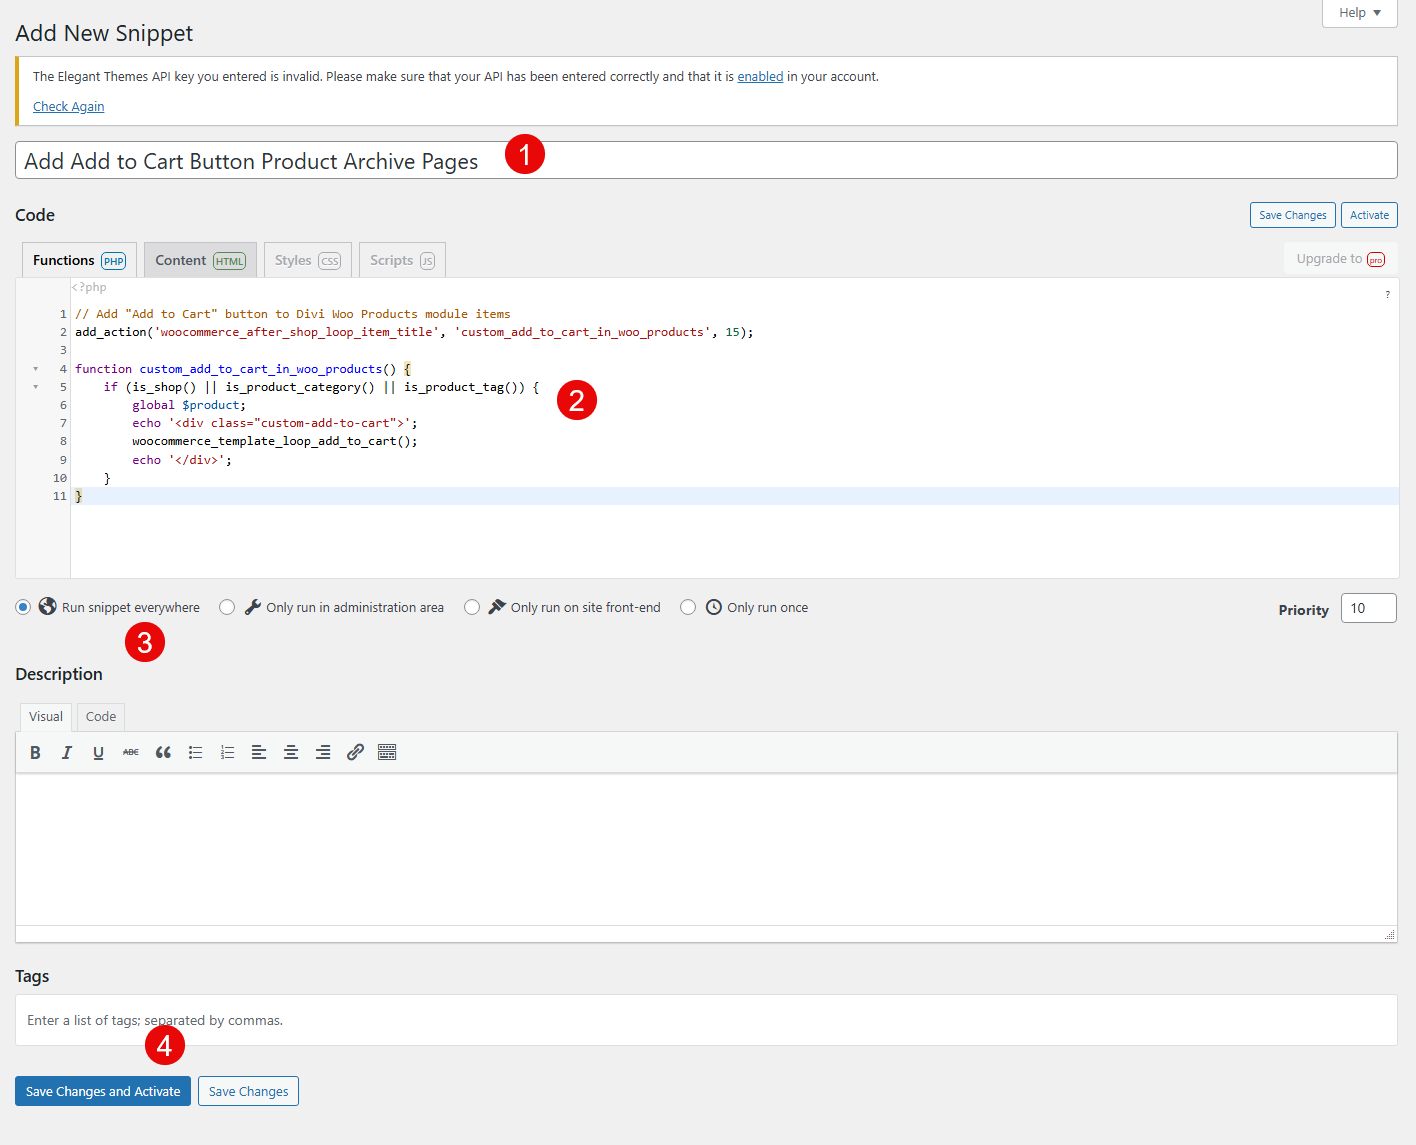Insert link in description editor
The width and height of the screenshot is (1416, 1145).
coord(355,753)
